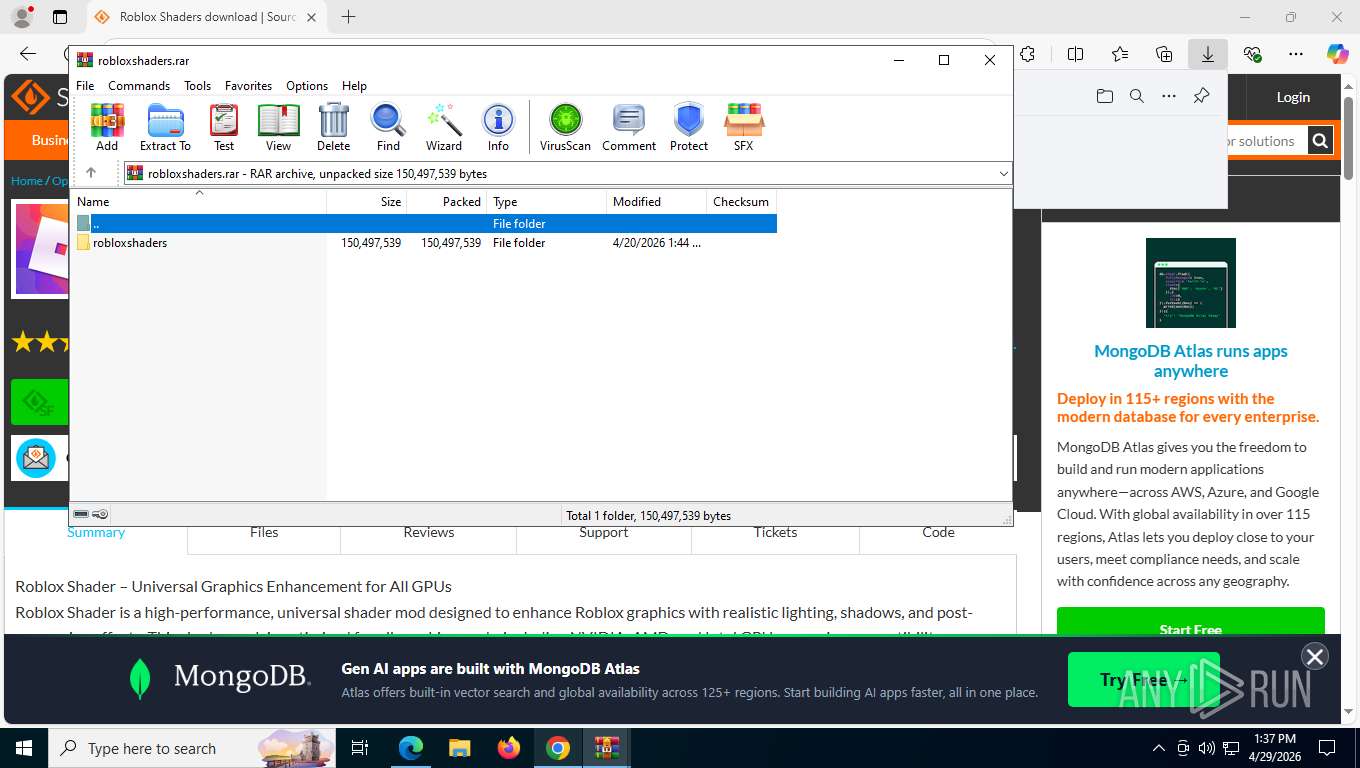Open Edge browser essentials heart icon

[1252, 54]
